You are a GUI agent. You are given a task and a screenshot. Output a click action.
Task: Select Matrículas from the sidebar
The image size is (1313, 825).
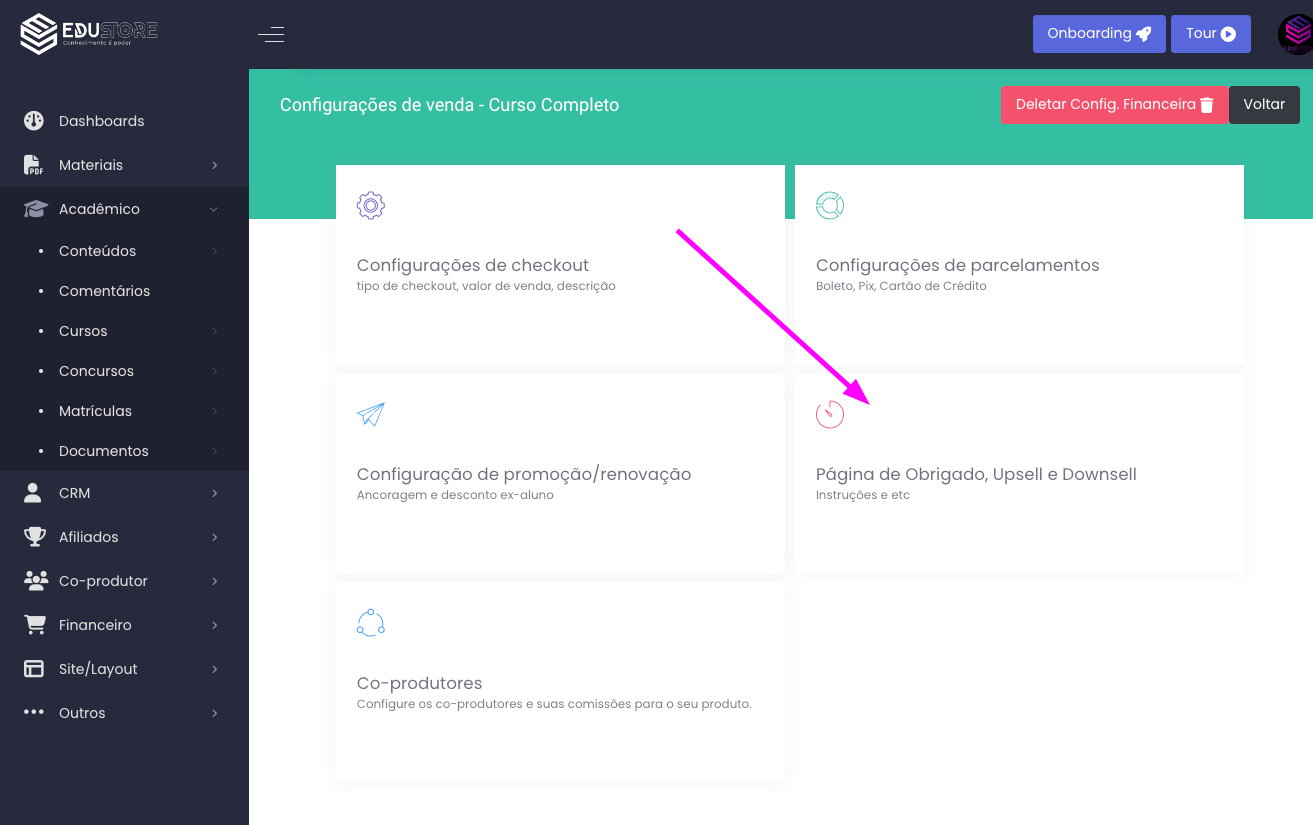click(x=95, y=411)
